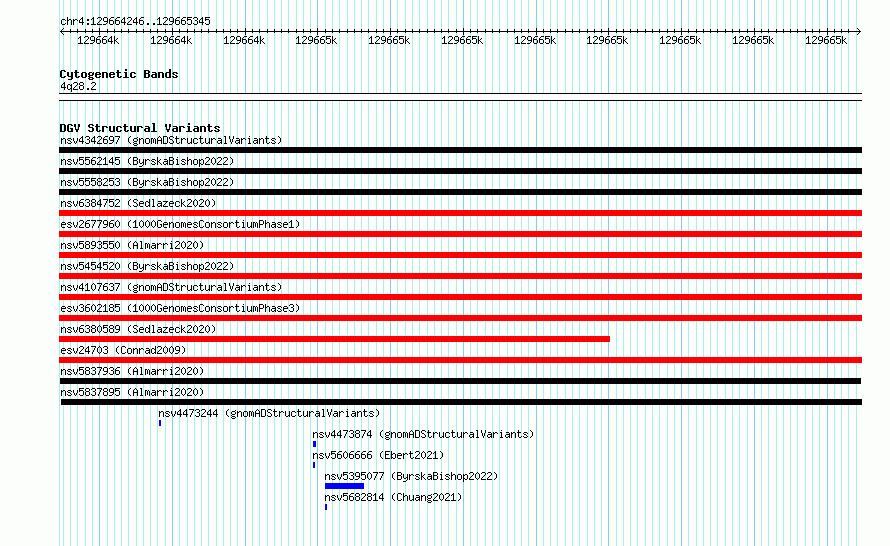Click the small blue mark under nsv4473874
The width and height of the screenshot is (890, 546).
pos(314,444)
